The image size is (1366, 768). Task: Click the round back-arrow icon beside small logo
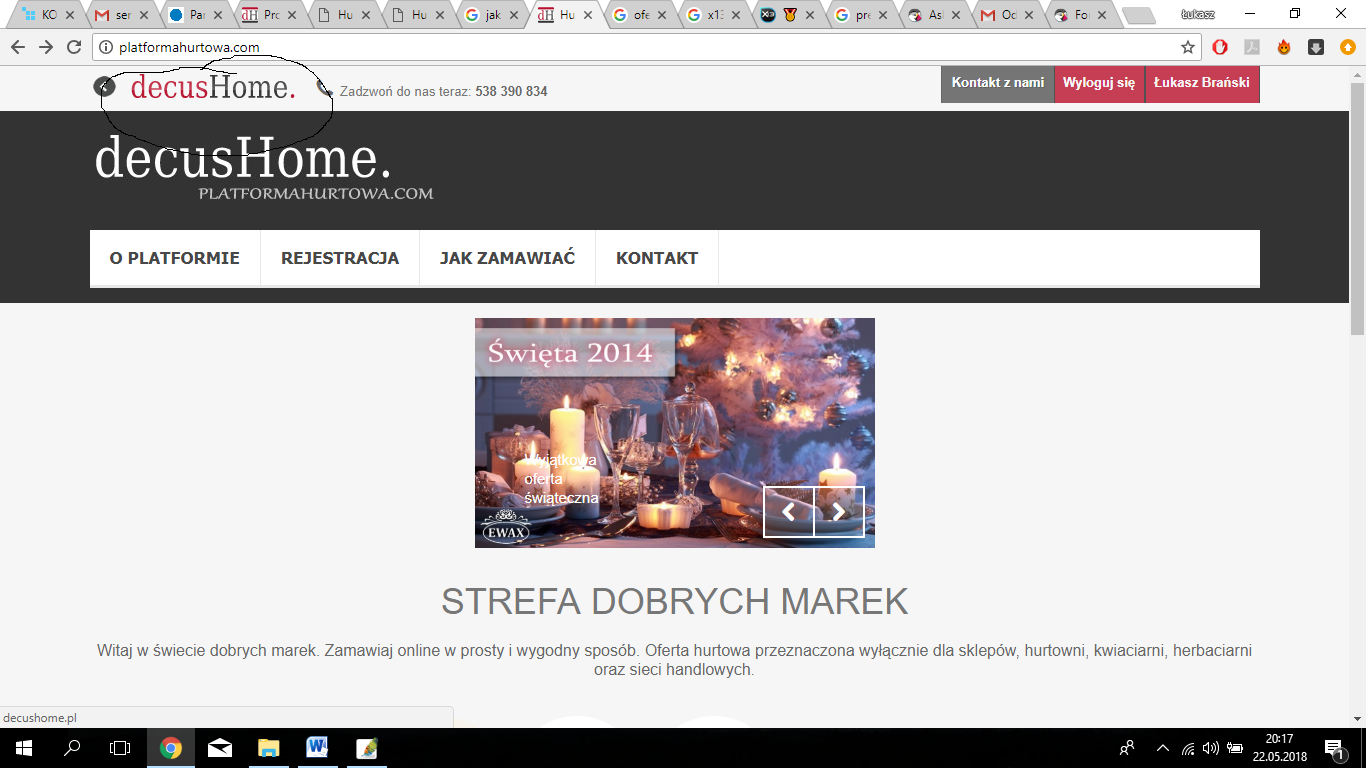click(104, 86)
